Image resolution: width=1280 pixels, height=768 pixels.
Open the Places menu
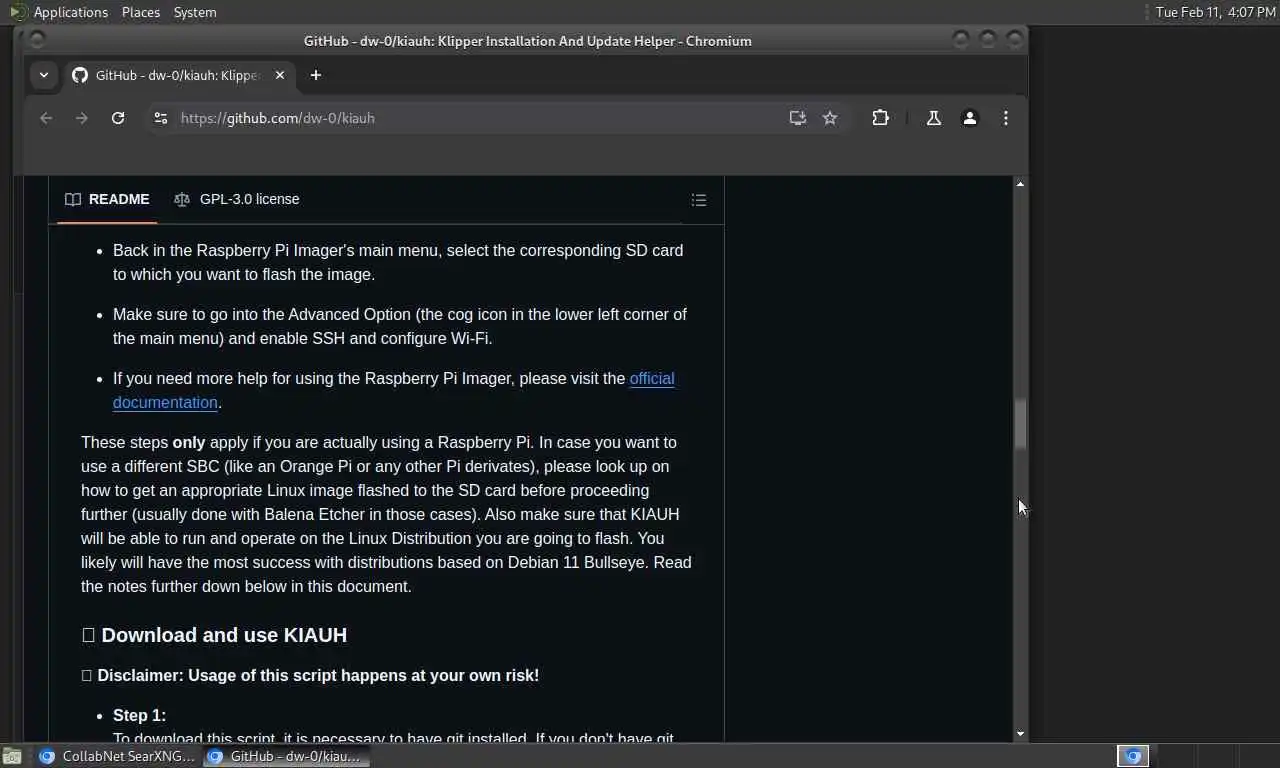pyautogui.click(x=140, y=12)
